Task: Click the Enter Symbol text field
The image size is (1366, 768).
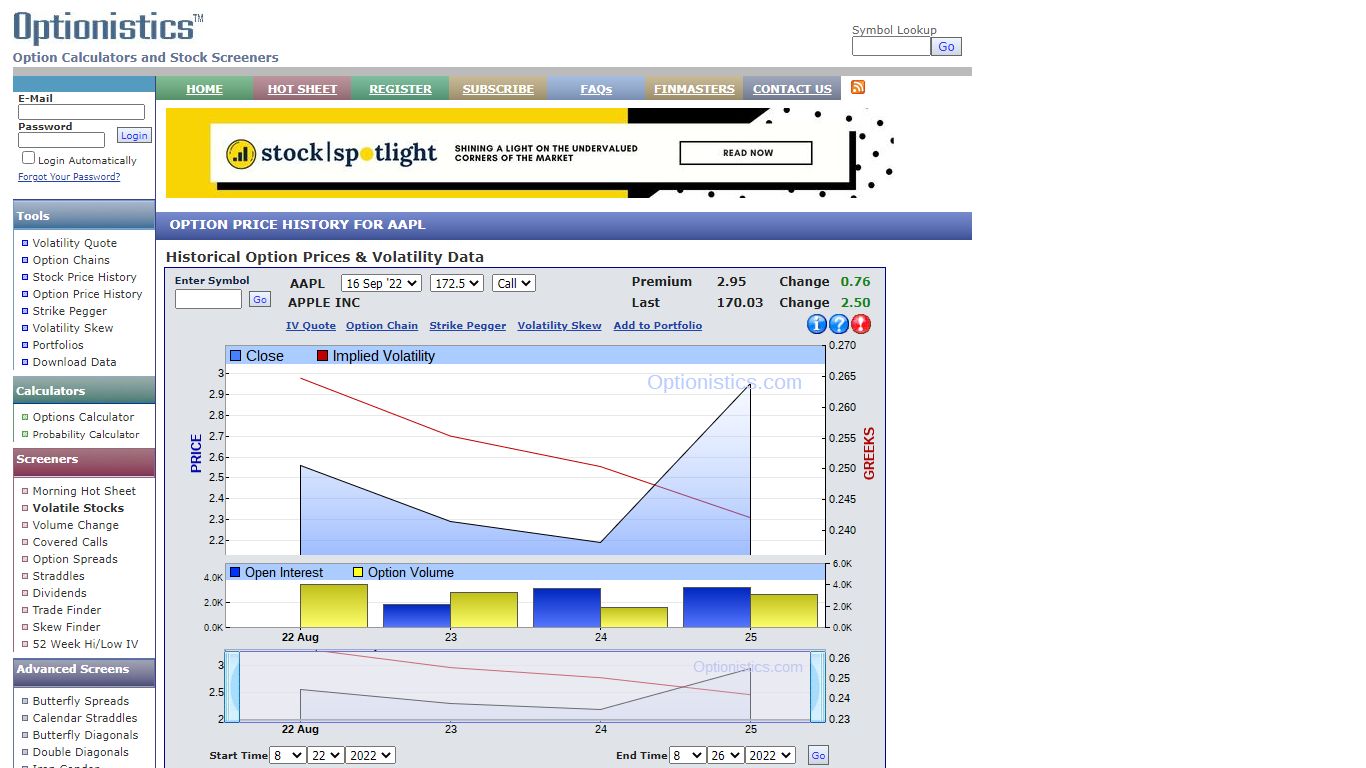Action: [x=209, y=299]
